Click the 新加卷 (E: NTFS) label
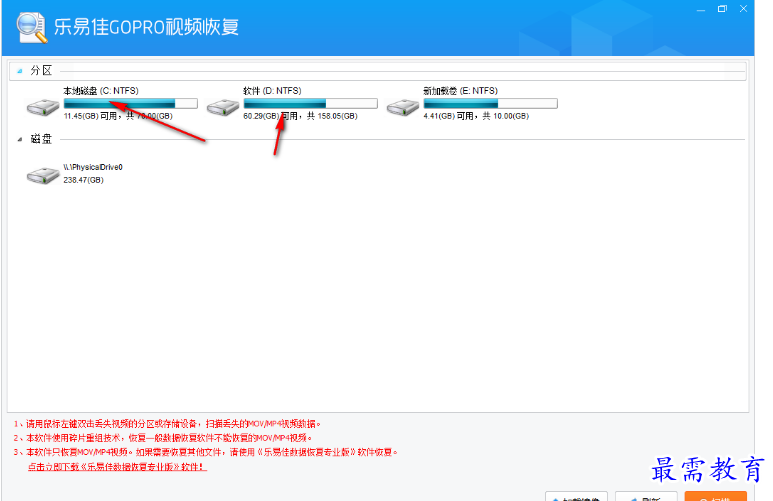The width and height of the screenshot is (773, 501). (460, 91)
